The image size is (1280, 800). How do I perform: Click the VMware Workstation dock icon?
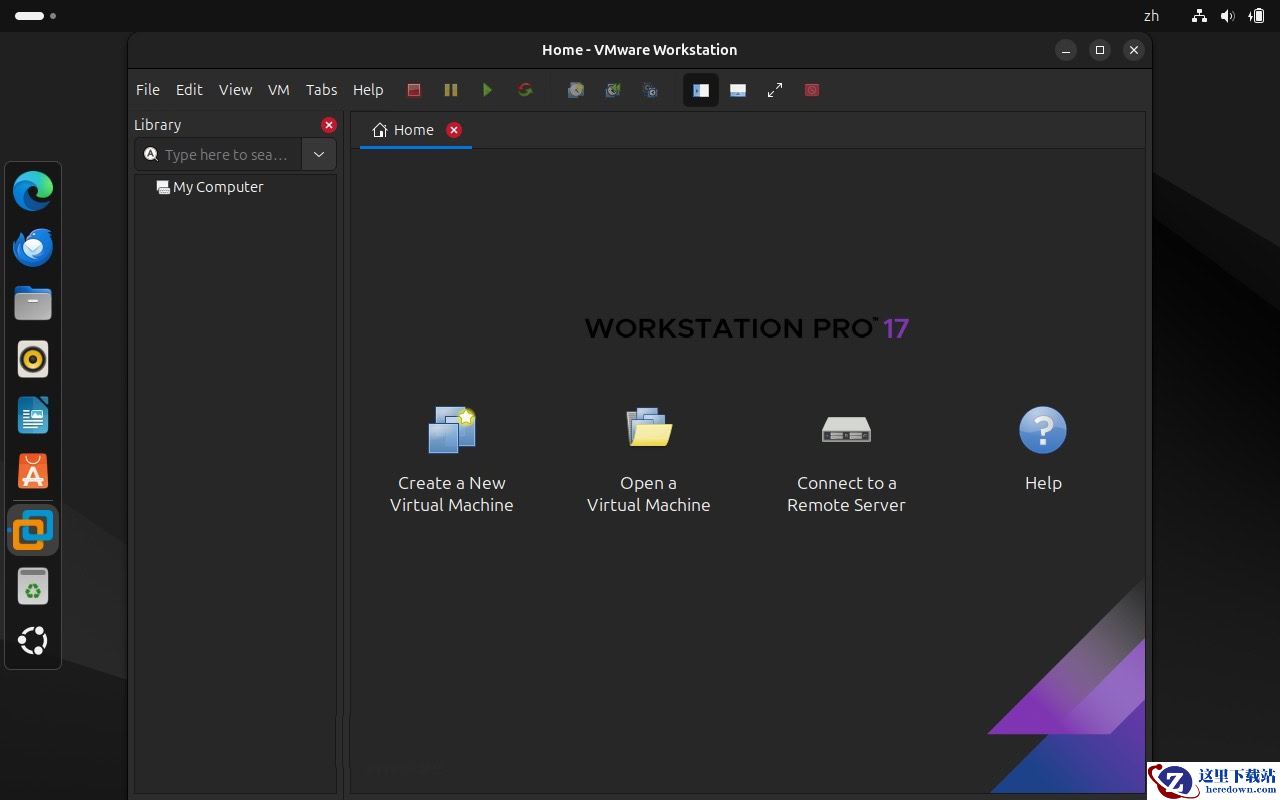pos(33,530)
